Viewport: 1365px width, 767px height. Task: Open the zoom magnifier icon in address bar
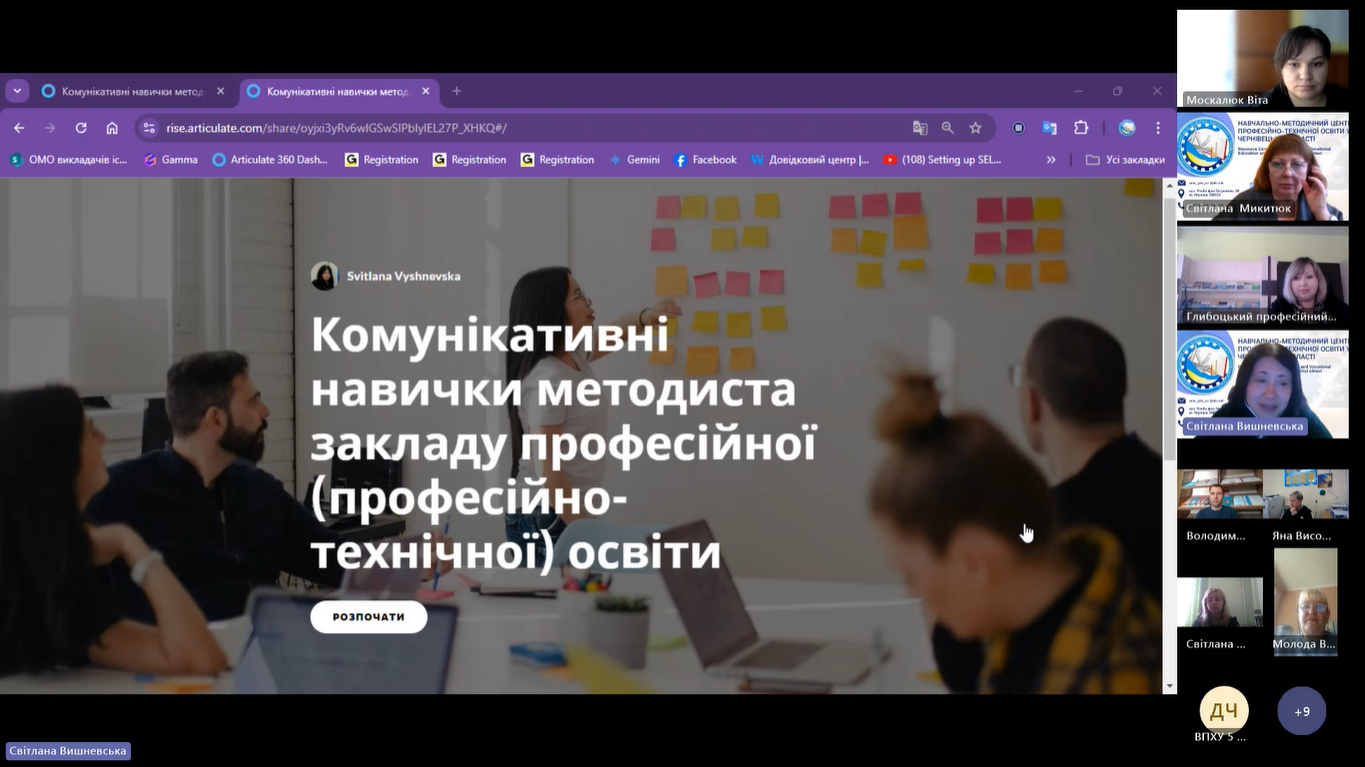(947, 128)
